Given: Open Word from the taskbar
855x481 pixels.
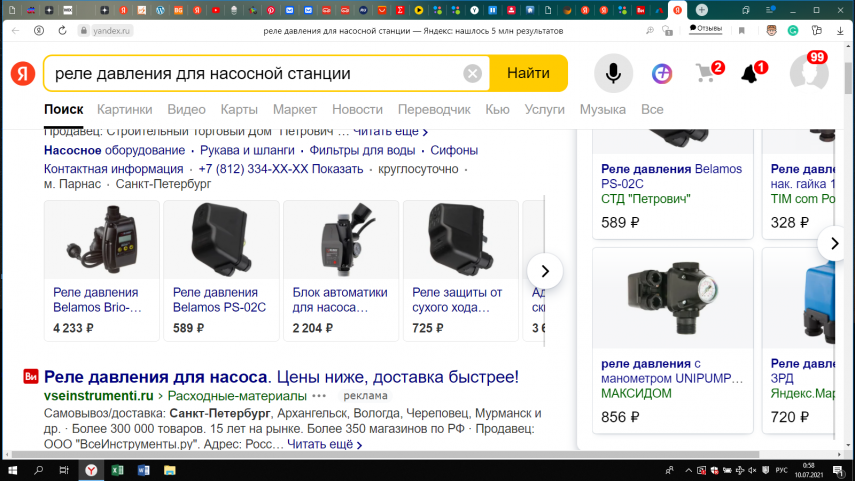Looking at the screenshot, I should click(143, 470).
